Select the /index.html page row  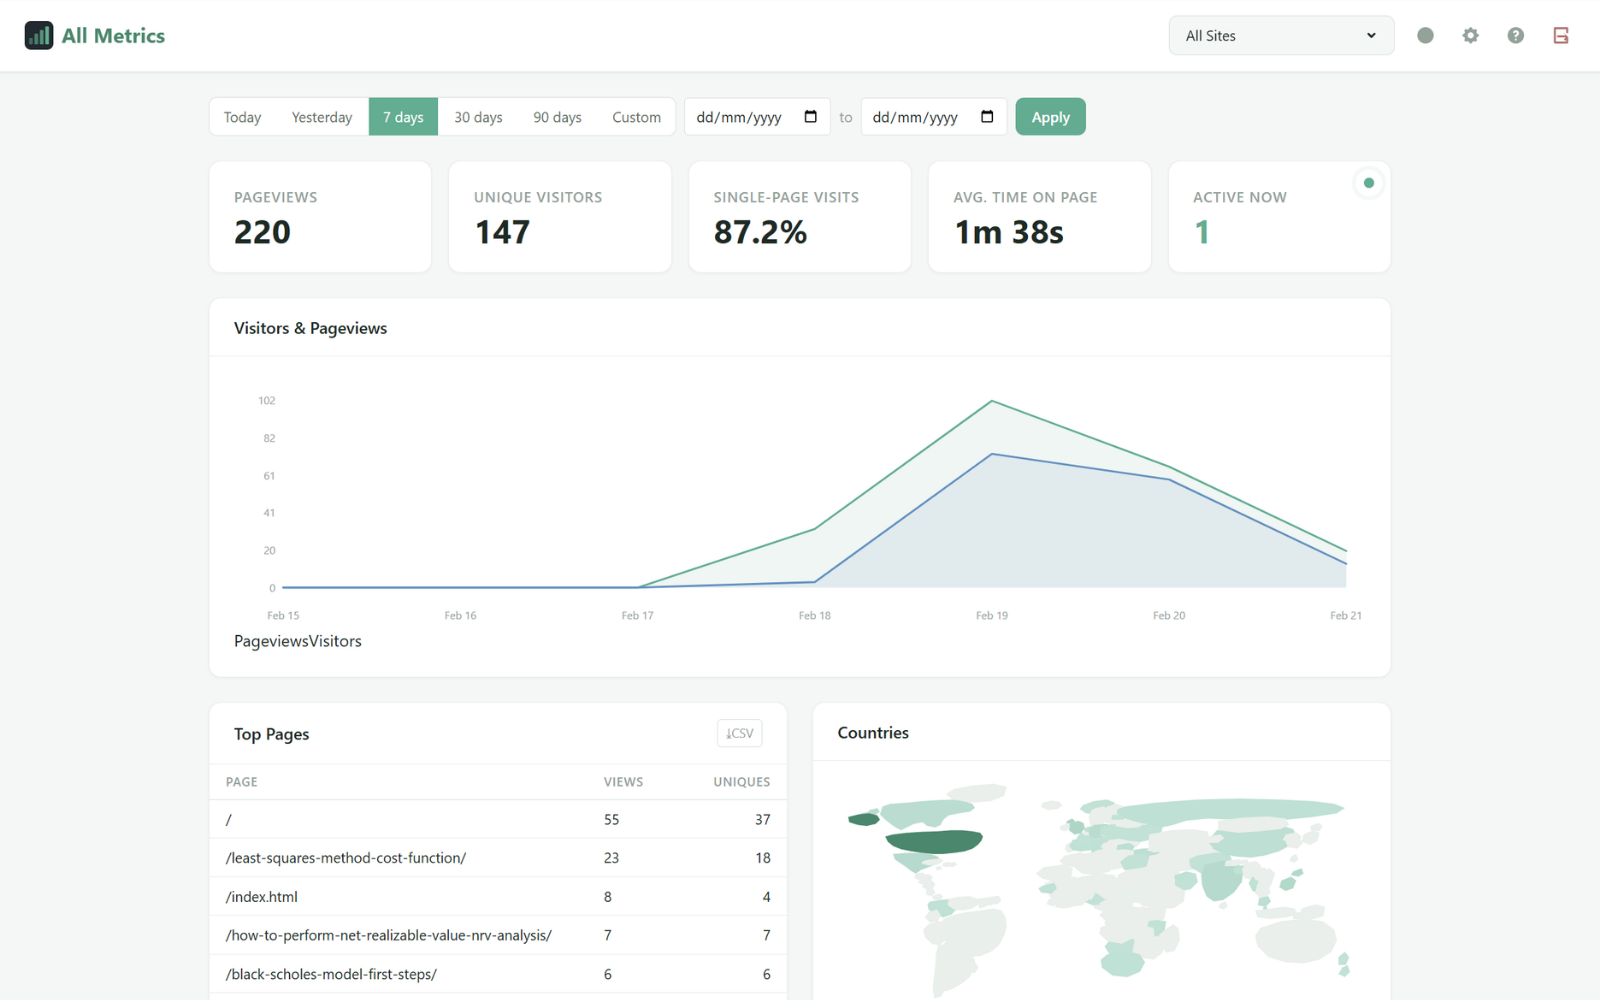pos(498,897)
